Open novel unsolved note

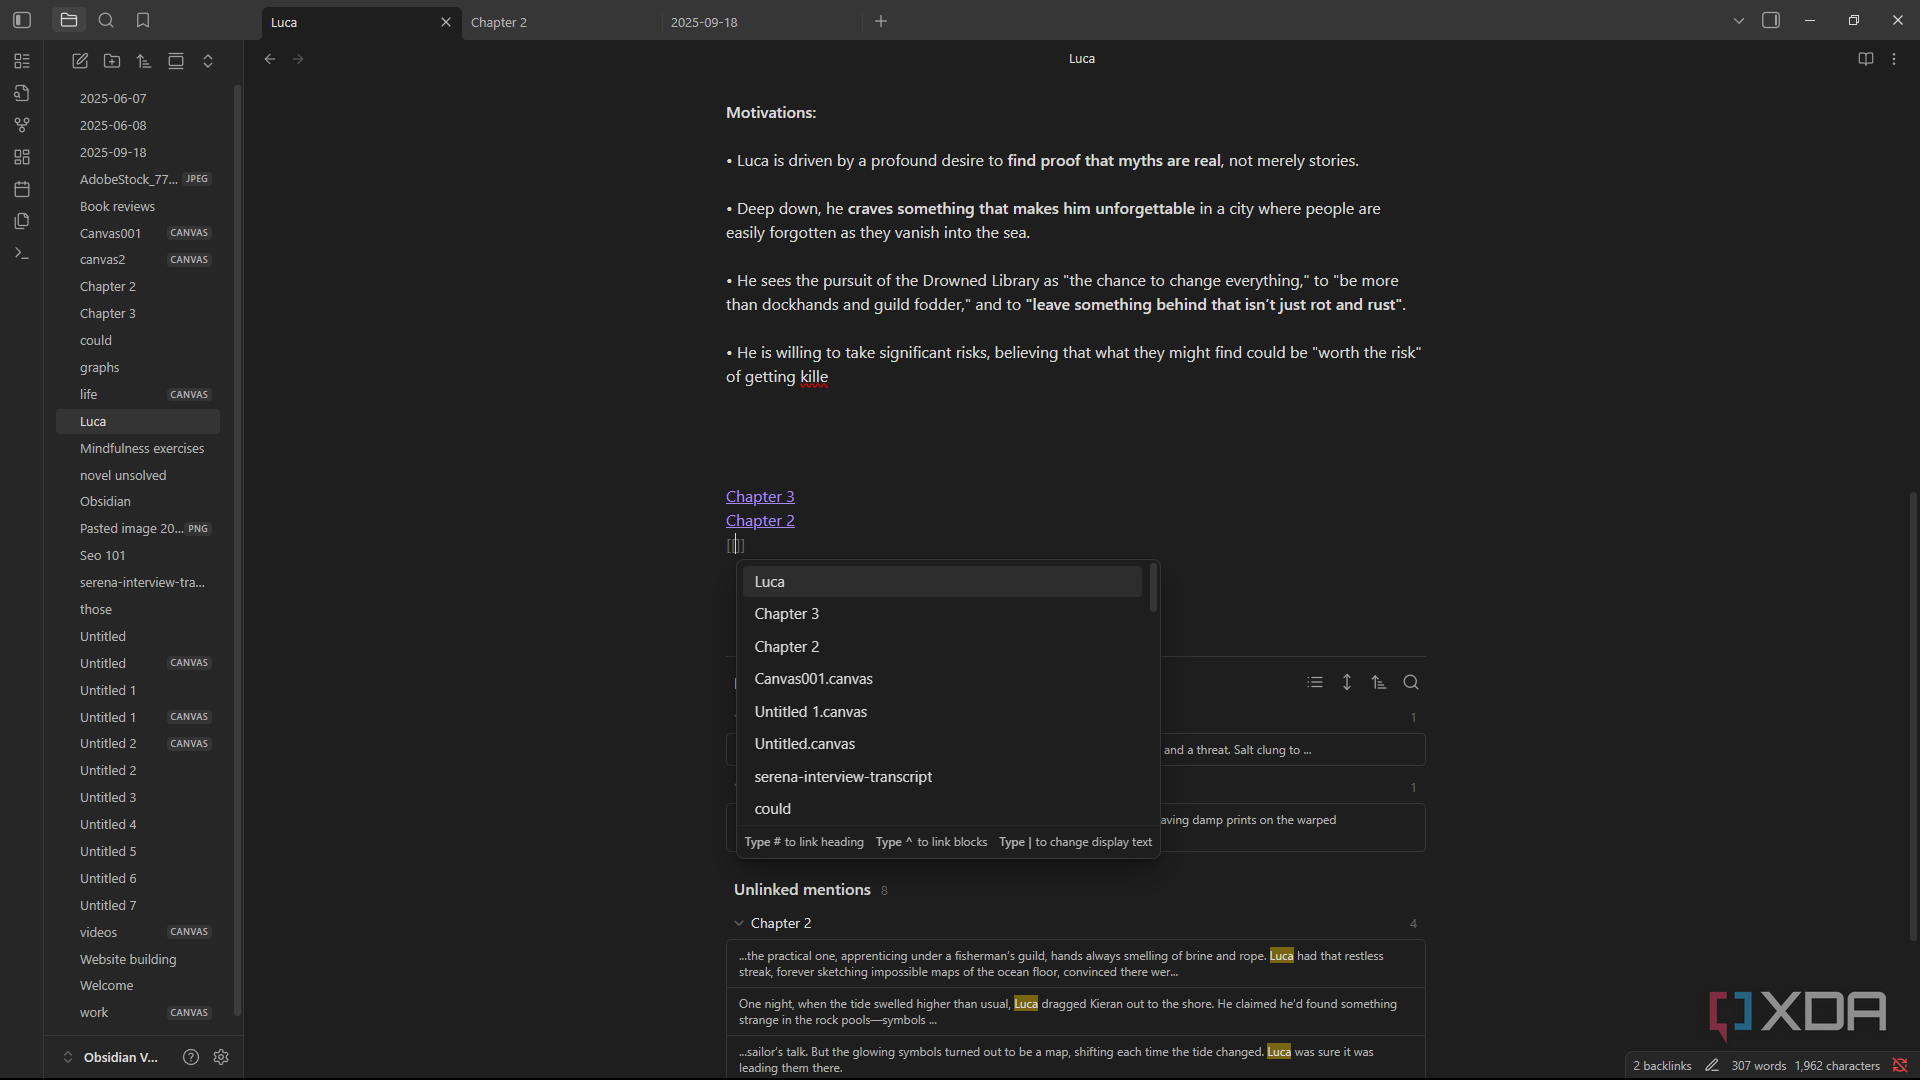pos(138,475)
